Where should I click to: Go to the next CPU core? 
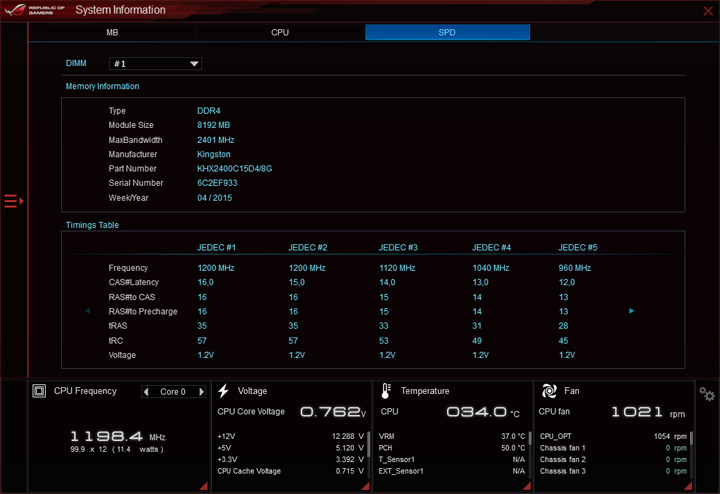[201, 392]
